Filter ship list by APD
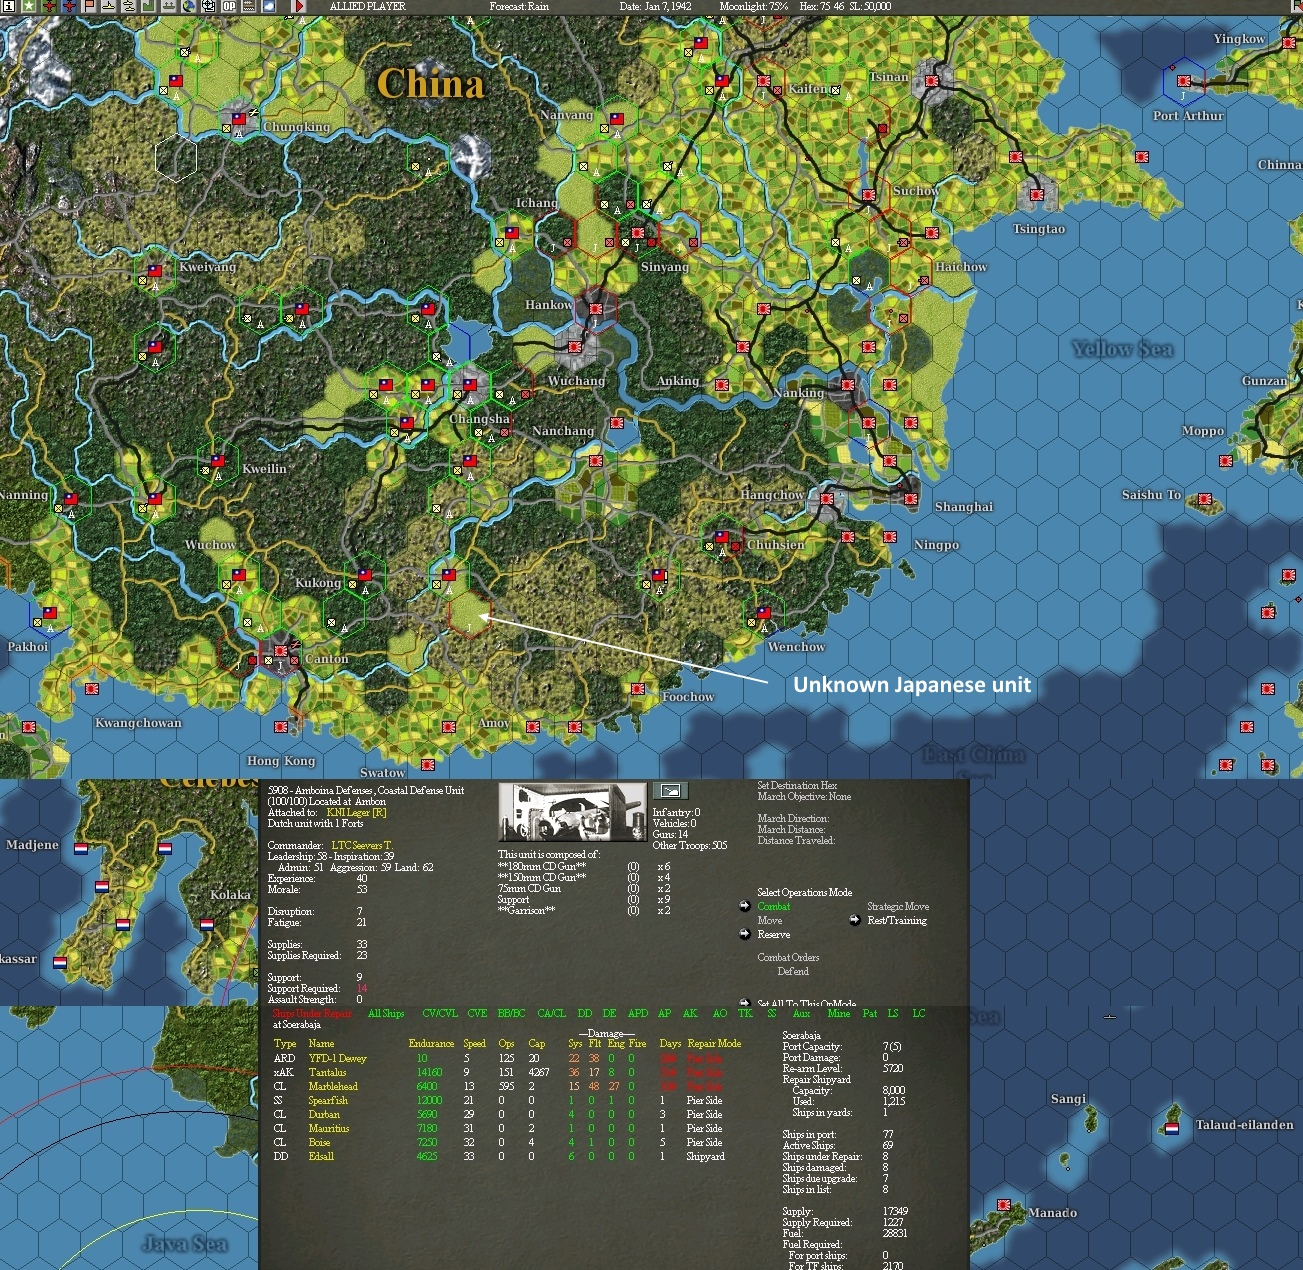The image size is (1303, 1270). pyautogui.click(x=637, y=1013)
